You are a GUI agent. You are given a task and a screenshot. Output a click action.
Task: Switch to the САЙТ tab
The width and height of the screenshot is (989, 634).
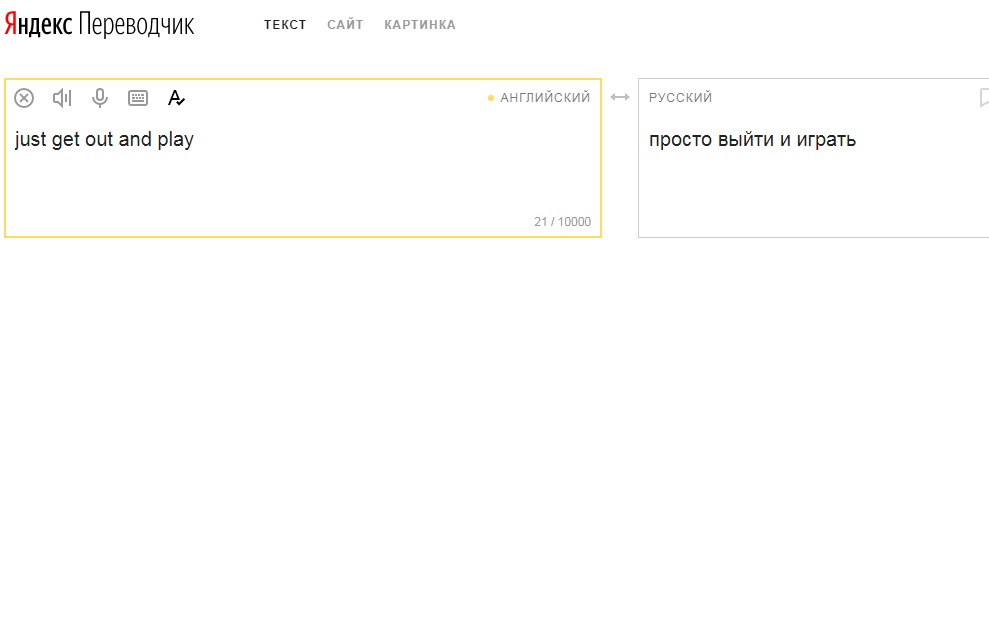[345, 25]
